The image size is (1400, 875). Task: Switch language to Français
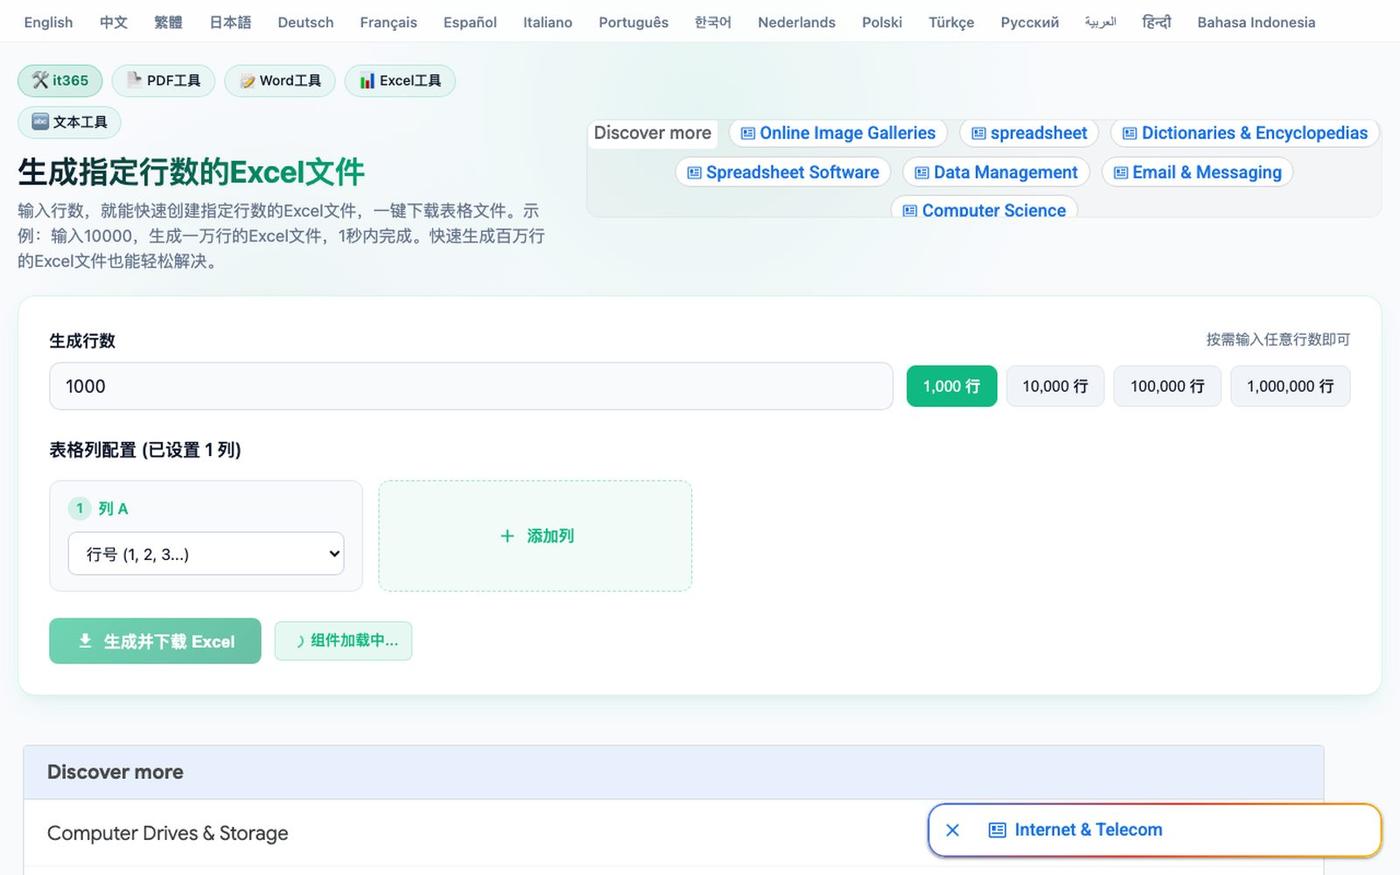(389, 22)
